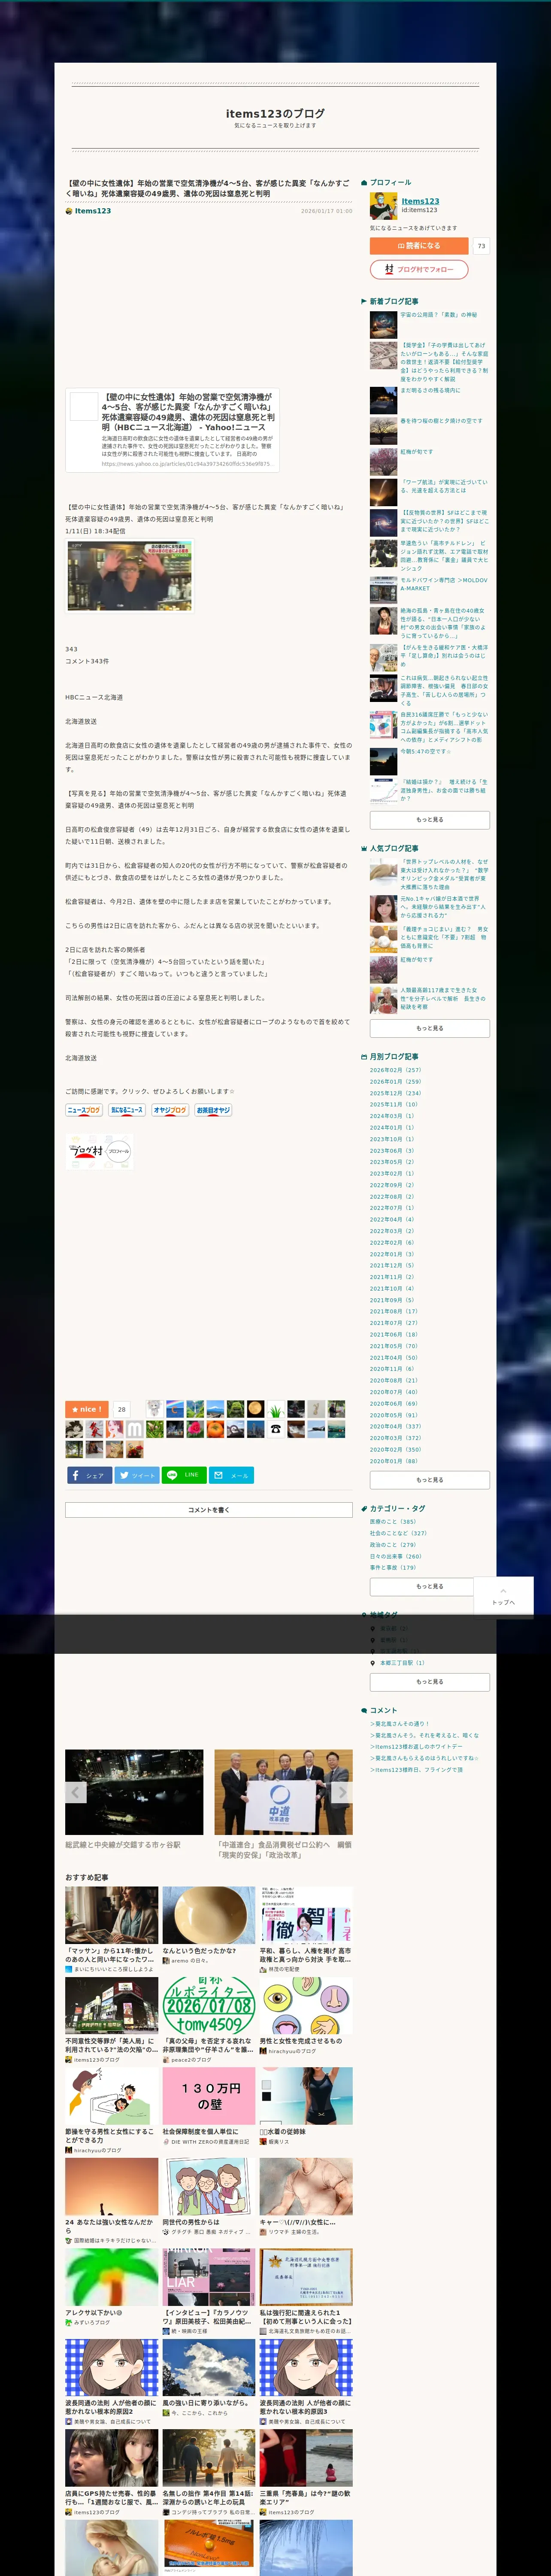
Task: Open the 事件と事故 (179) category
Action: click(393, 1567)
